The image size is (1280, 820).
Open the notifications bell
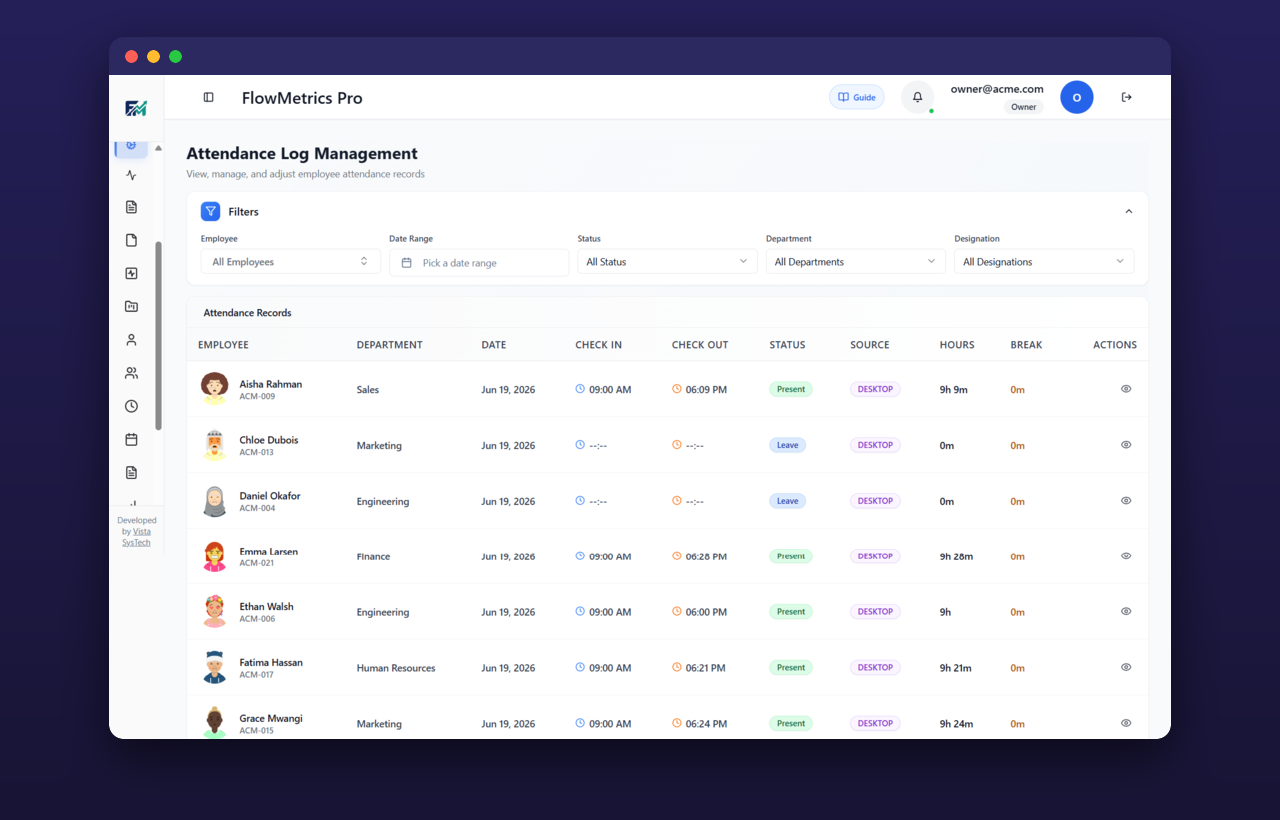(x=918, y=97)
